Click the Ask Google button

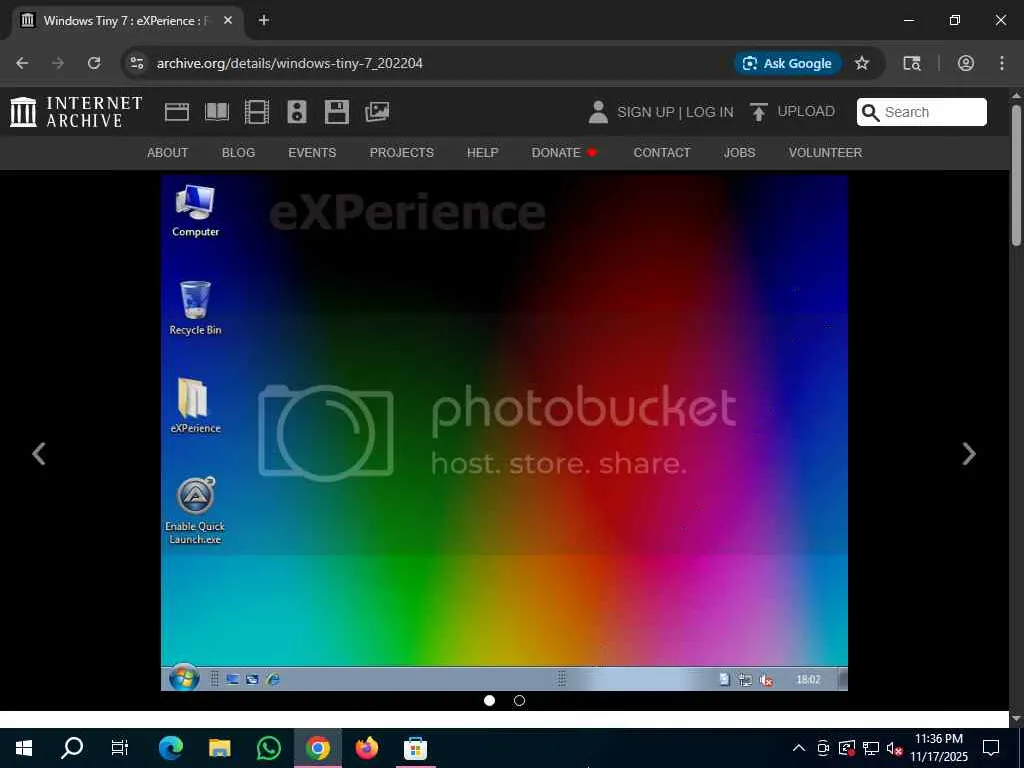point(788,63)
